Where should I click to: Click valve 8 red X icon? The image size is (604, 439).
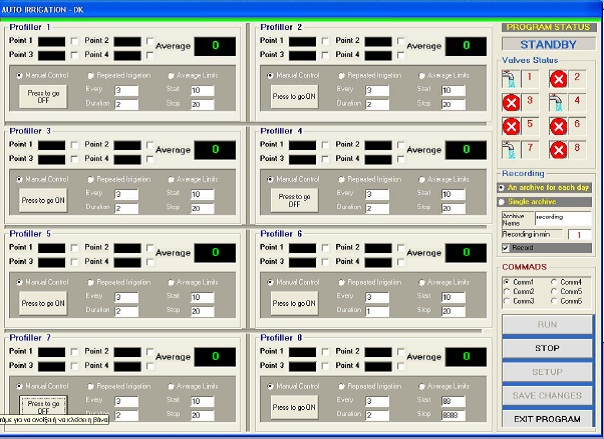[558, 149]
